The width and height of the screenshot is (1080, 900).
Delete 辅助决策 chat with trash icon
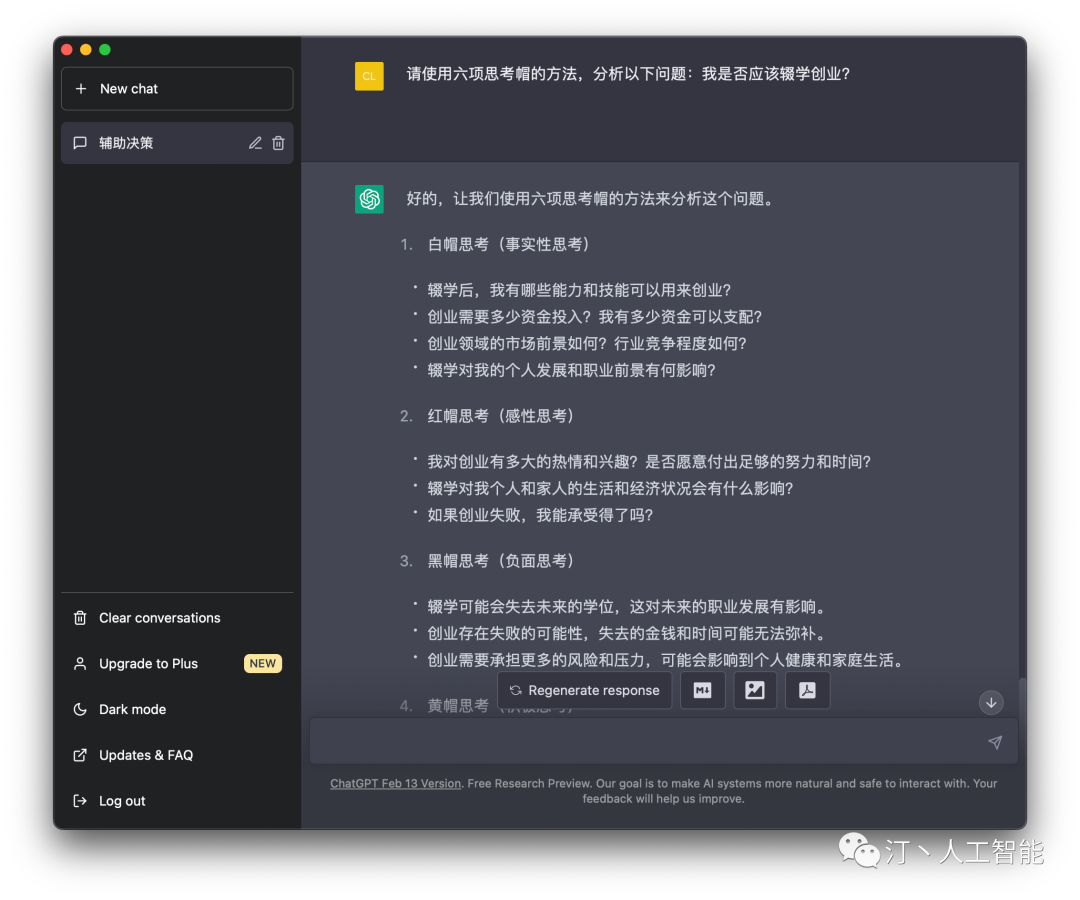coord(278,143)
